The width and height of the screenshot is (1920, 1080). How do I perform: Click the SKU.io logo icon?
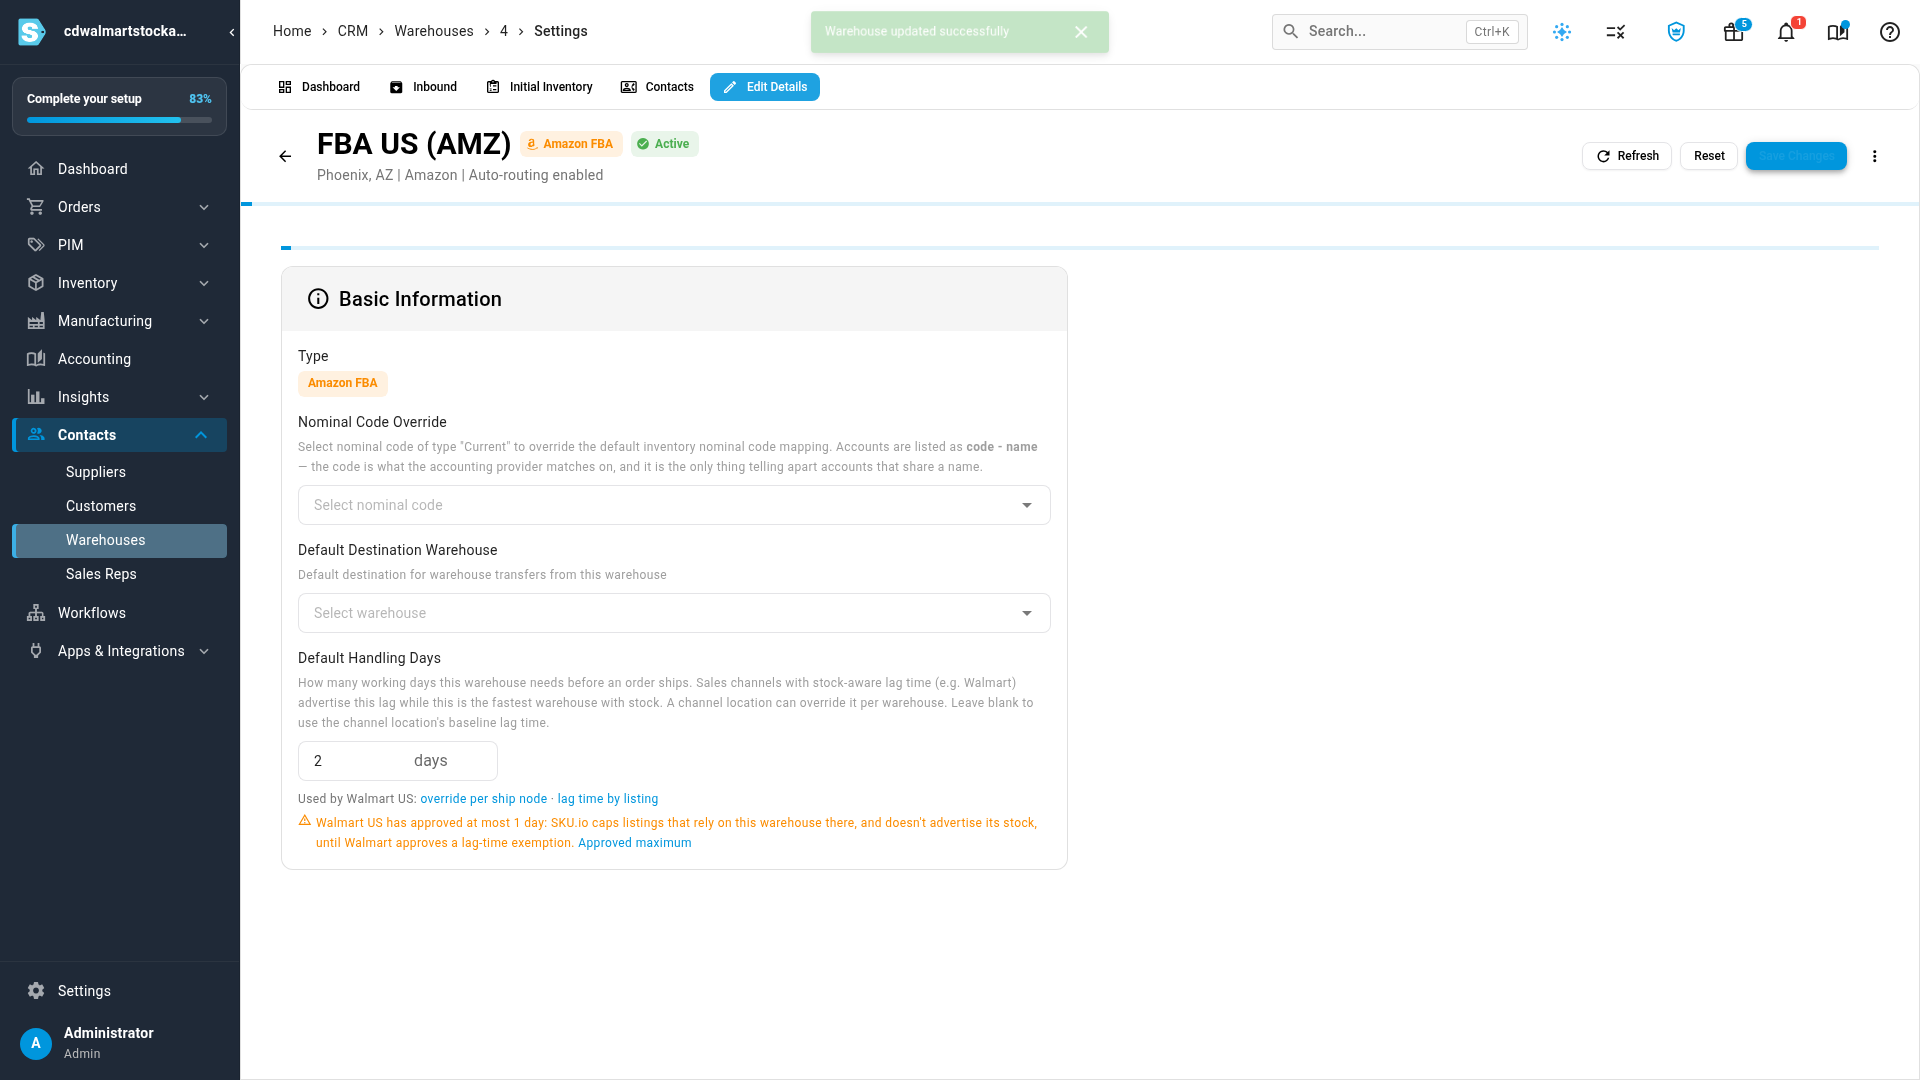pyautogui.click(x=32, y=32)
